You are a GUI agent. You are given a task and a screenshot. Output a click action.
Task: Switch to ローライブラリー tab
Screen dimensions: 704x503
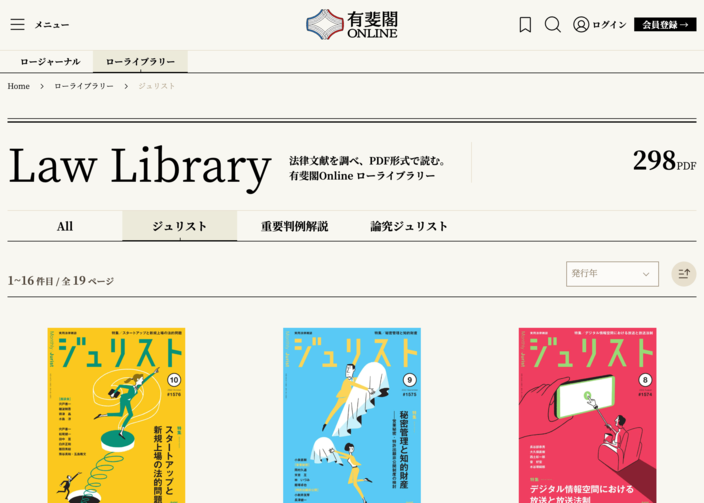click(x=140, y=62)
